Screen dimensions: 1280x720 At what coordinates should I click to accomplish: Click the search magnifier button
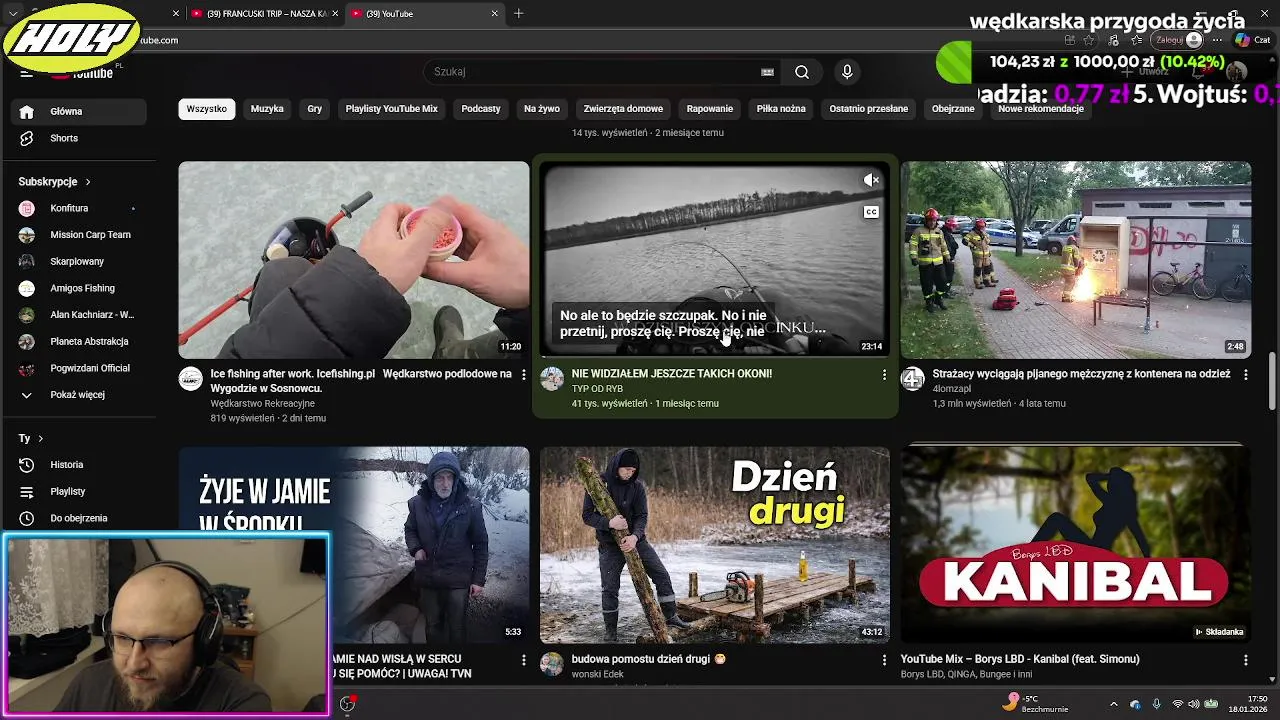point(802,72)
